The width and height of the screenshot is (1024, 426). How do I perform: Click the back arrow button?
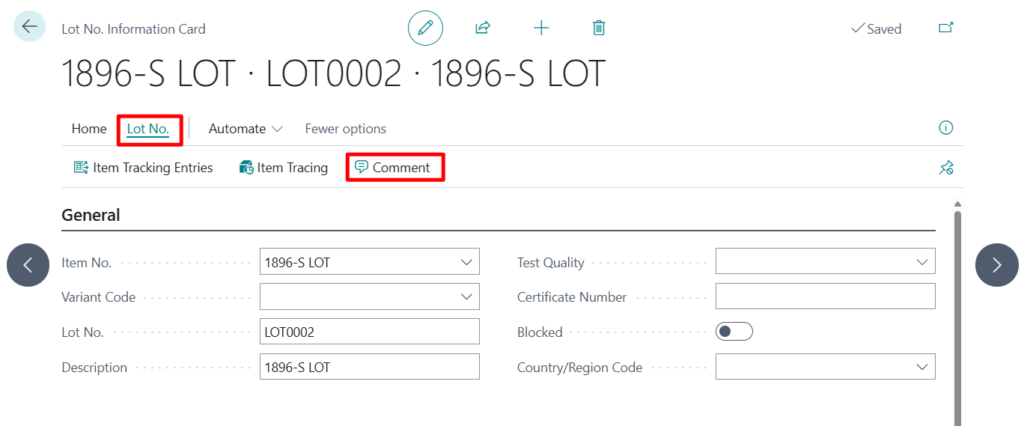coord(28,27)
